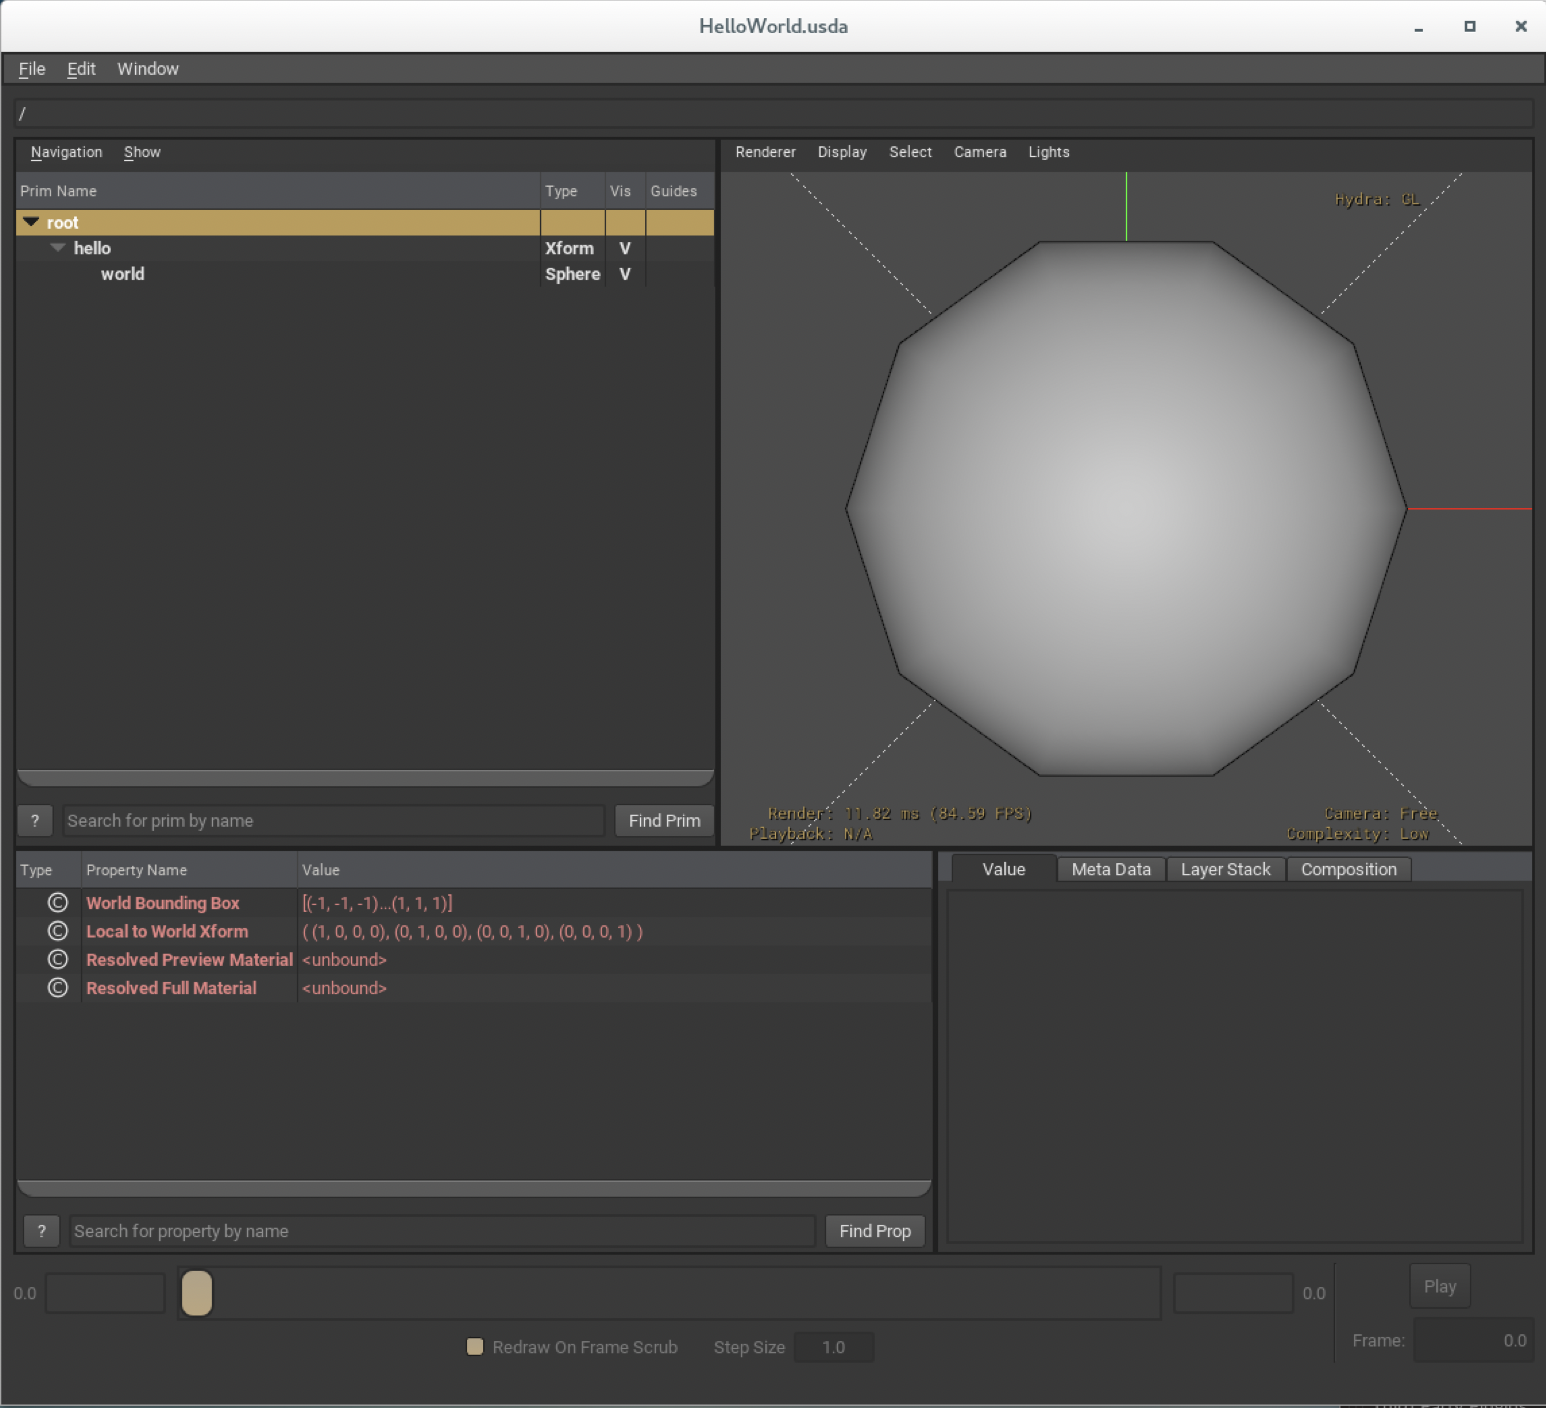Open the Lights menu in viewport
This screenshot has height=1408, width=1546.
(1049, 152)
